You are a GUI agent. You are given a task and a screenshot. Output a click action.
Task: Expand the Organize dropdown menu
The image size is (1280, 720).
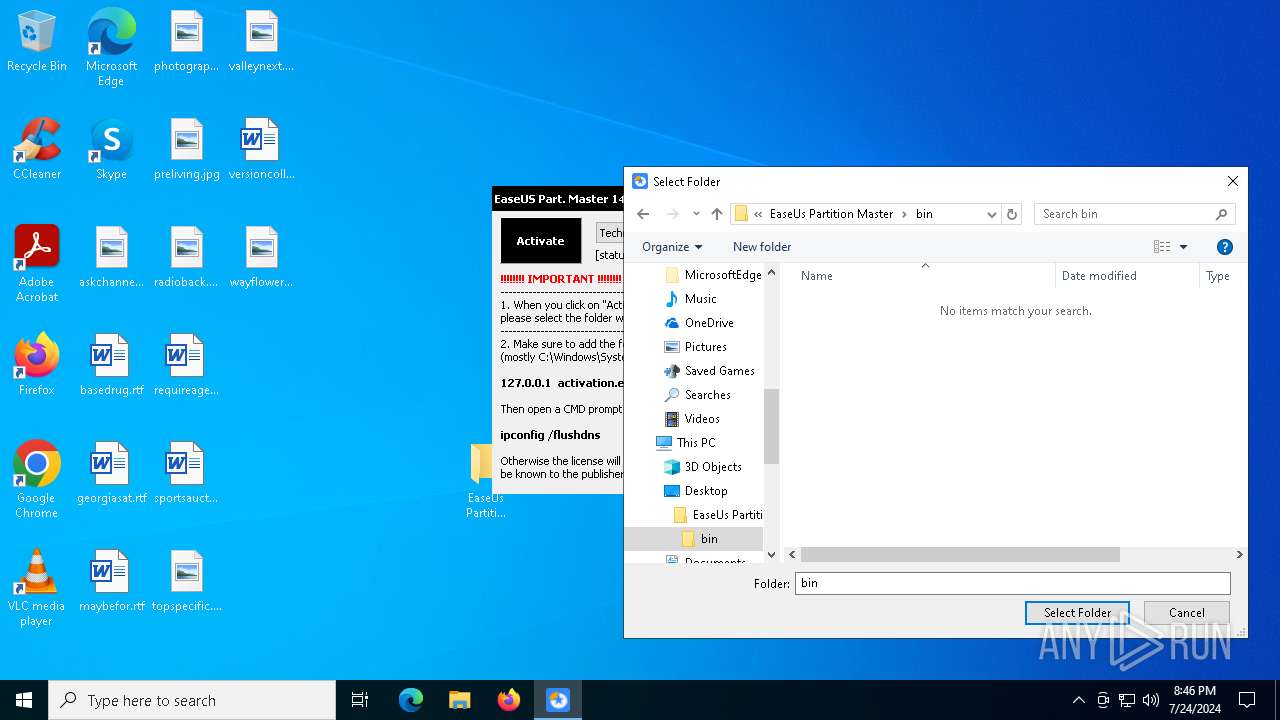(x=672, y=247)
